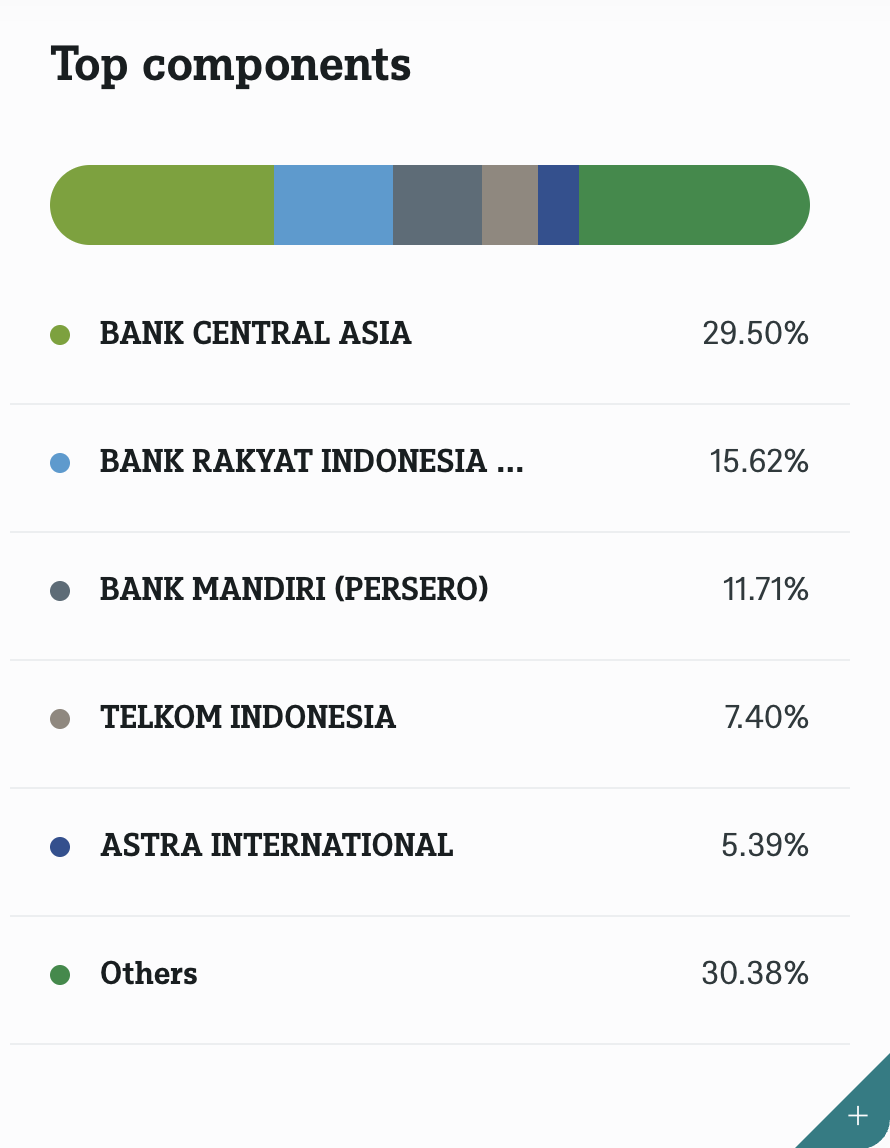
Task: Click the Top components heading
Action: tap(232, 64)
